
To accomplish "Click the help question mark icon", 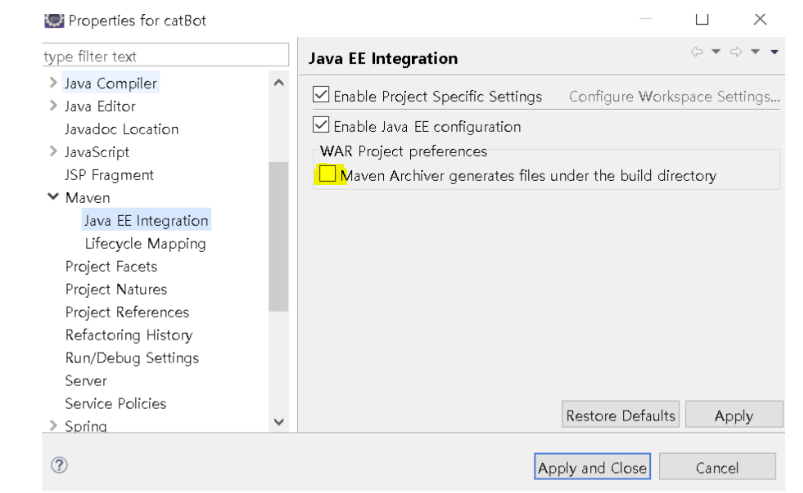I will pos(59,467).
